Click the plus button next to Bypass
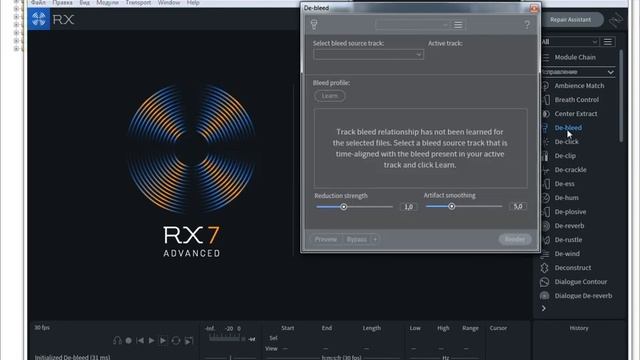Image resolution: width=640 pixels, height=360 pixels. tap(375, 239)
